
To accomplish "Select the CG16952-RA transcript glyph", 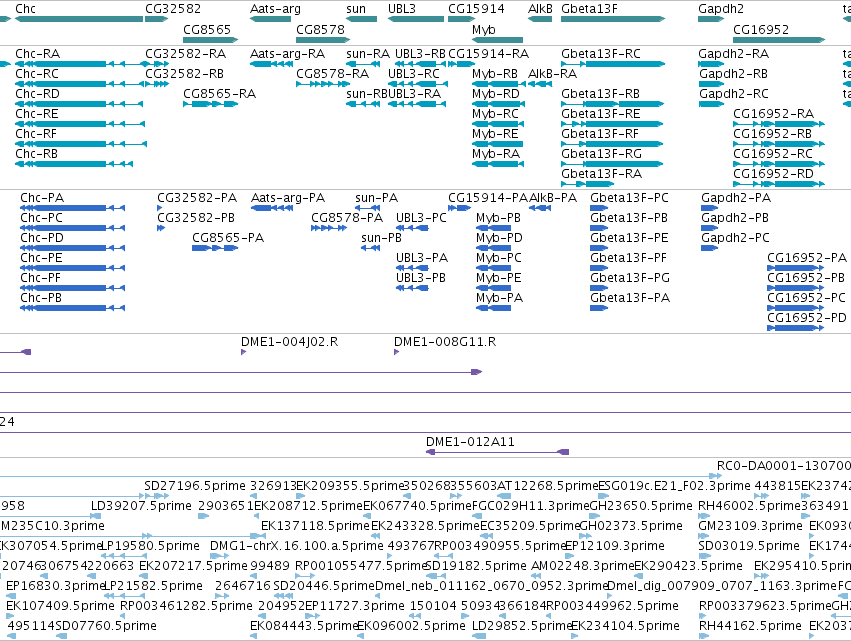I will 779,124.
